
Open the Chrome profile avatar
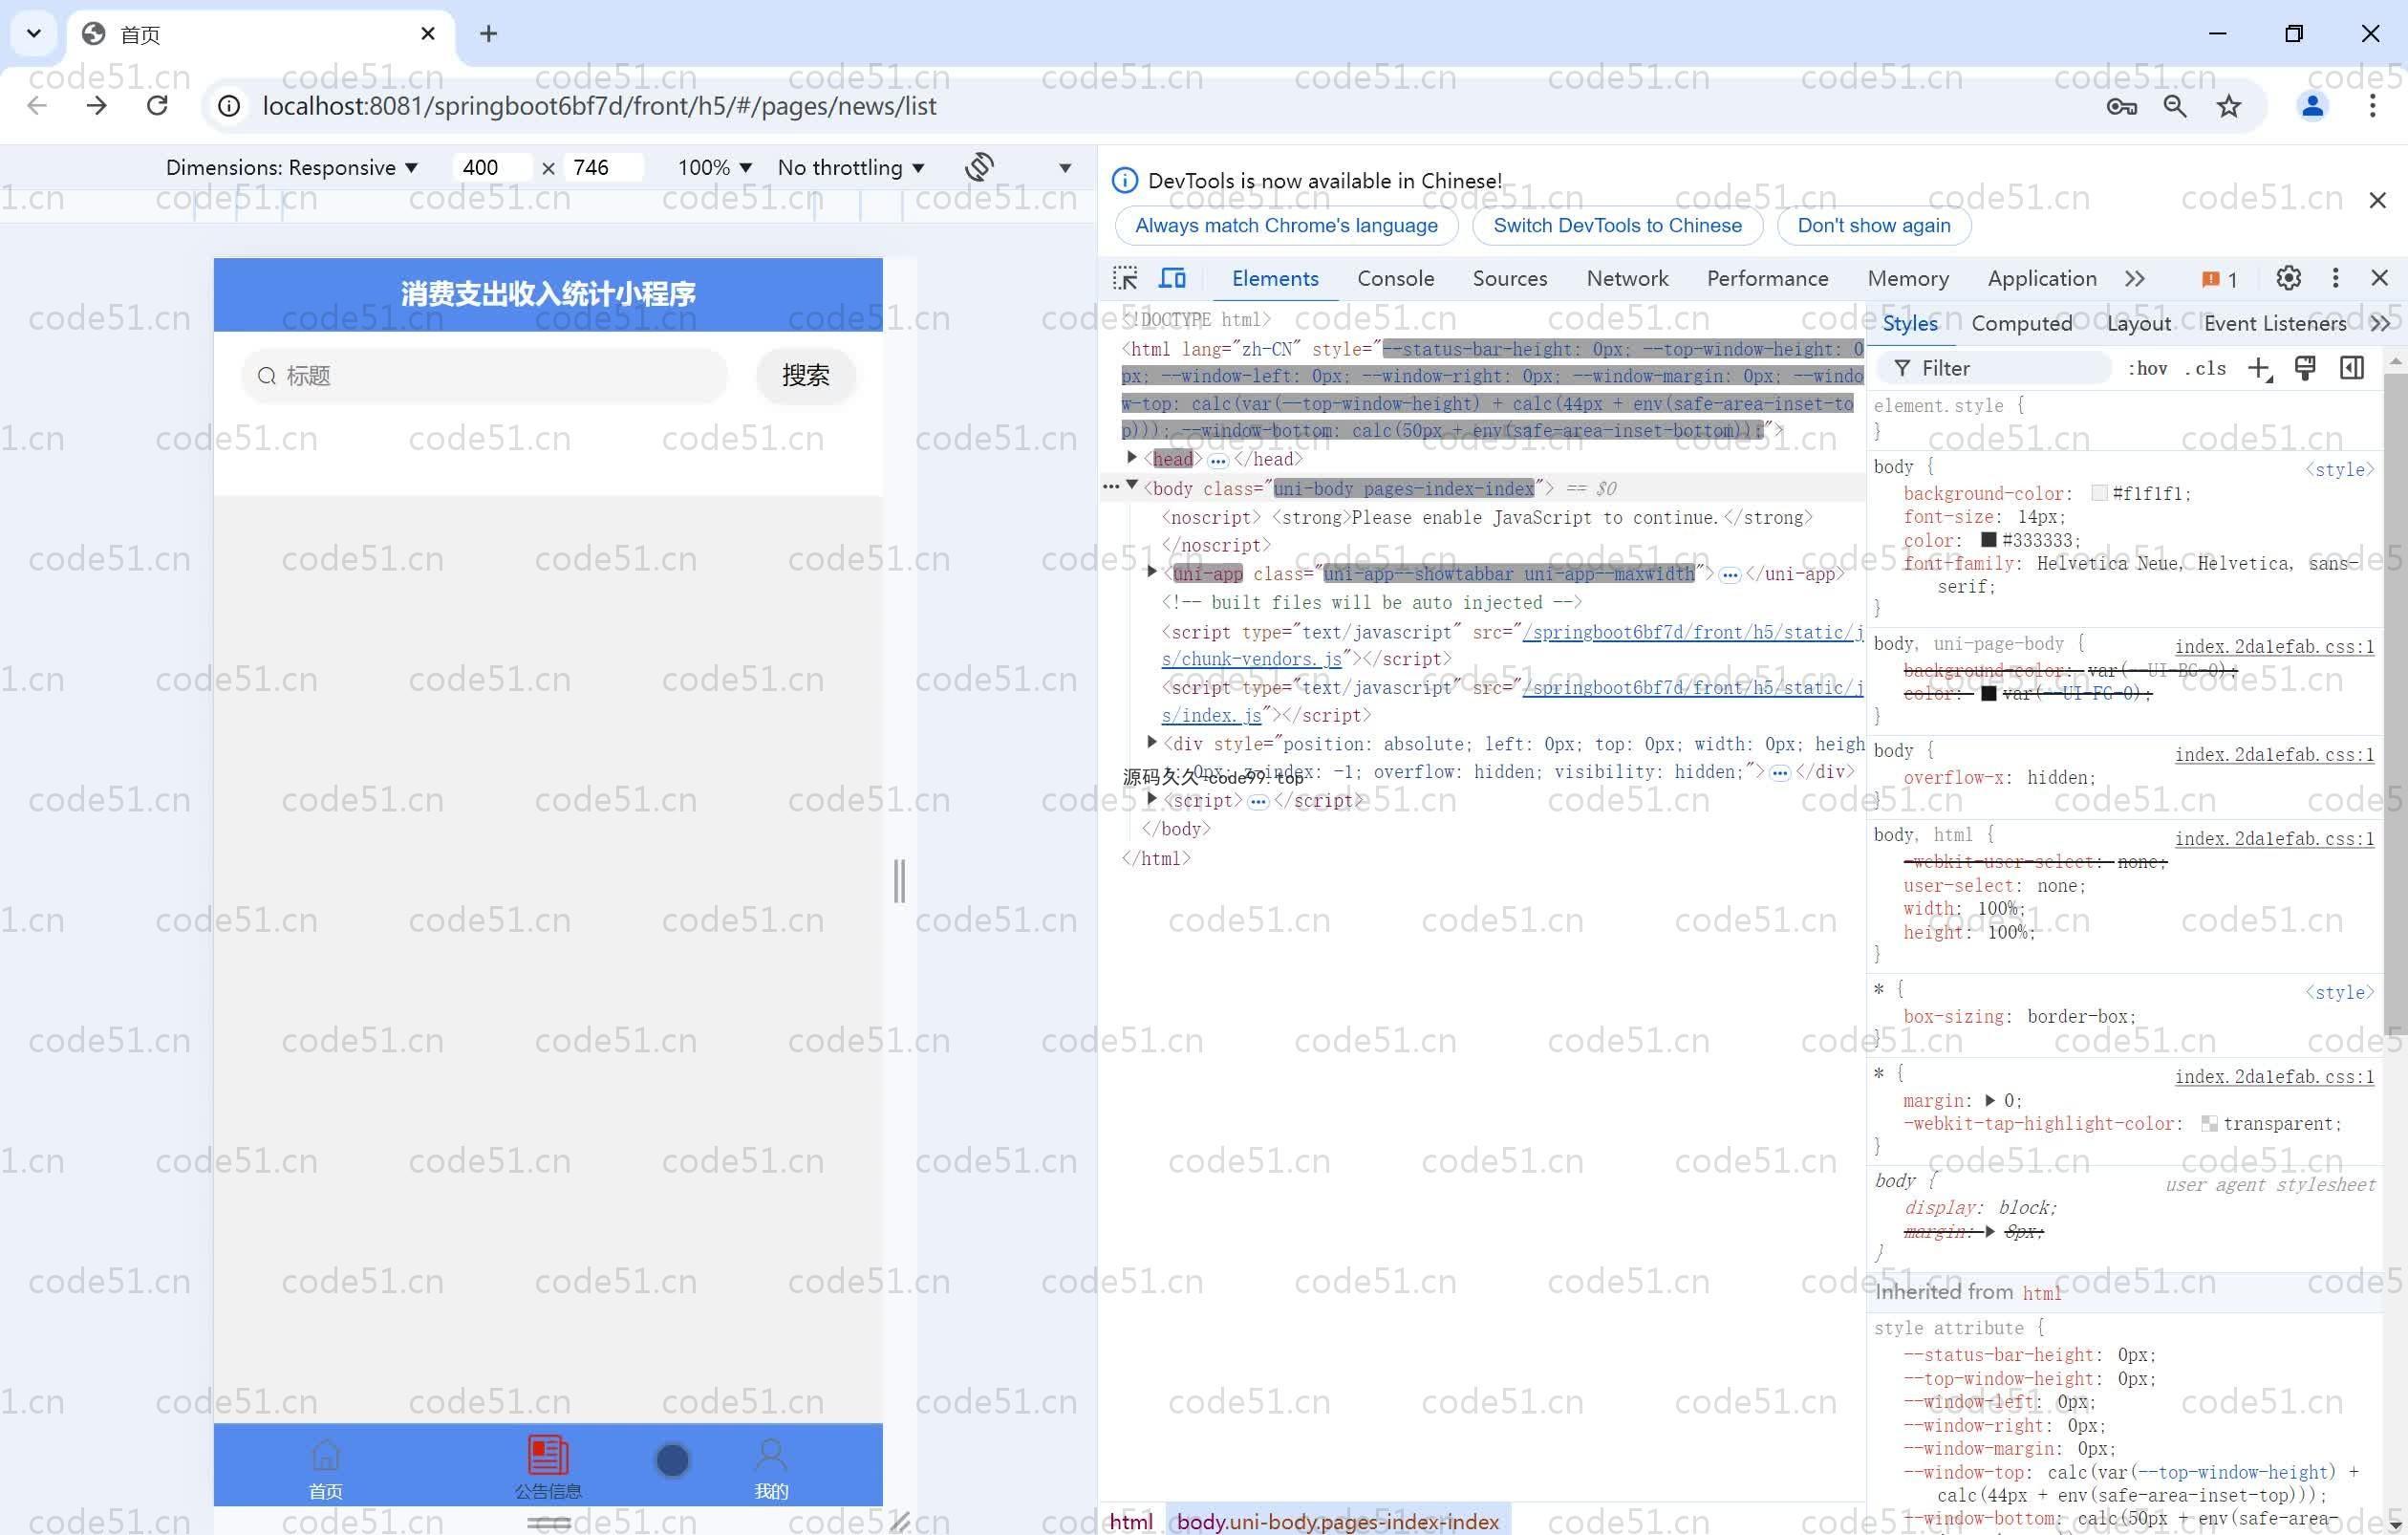pos(2312,106)
